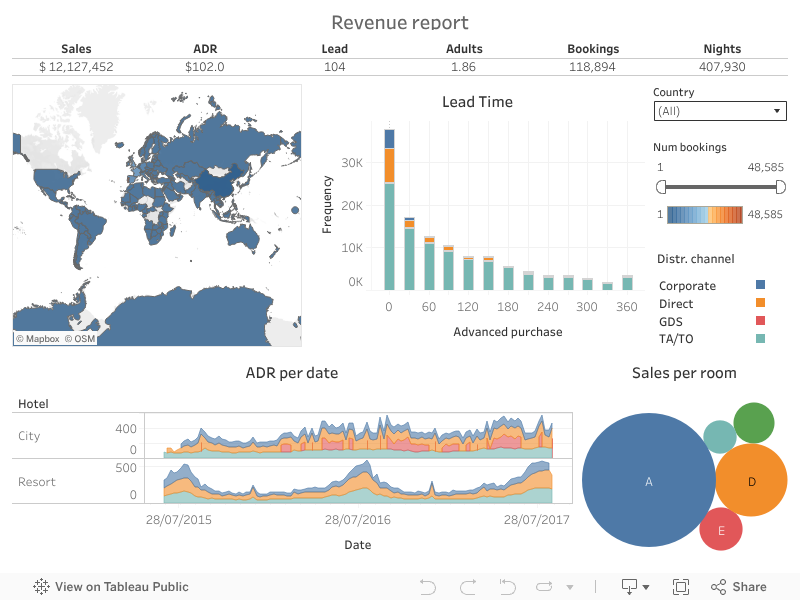Enter full screen mode
The width and height of the screenshot is (800, 600).
681,587
